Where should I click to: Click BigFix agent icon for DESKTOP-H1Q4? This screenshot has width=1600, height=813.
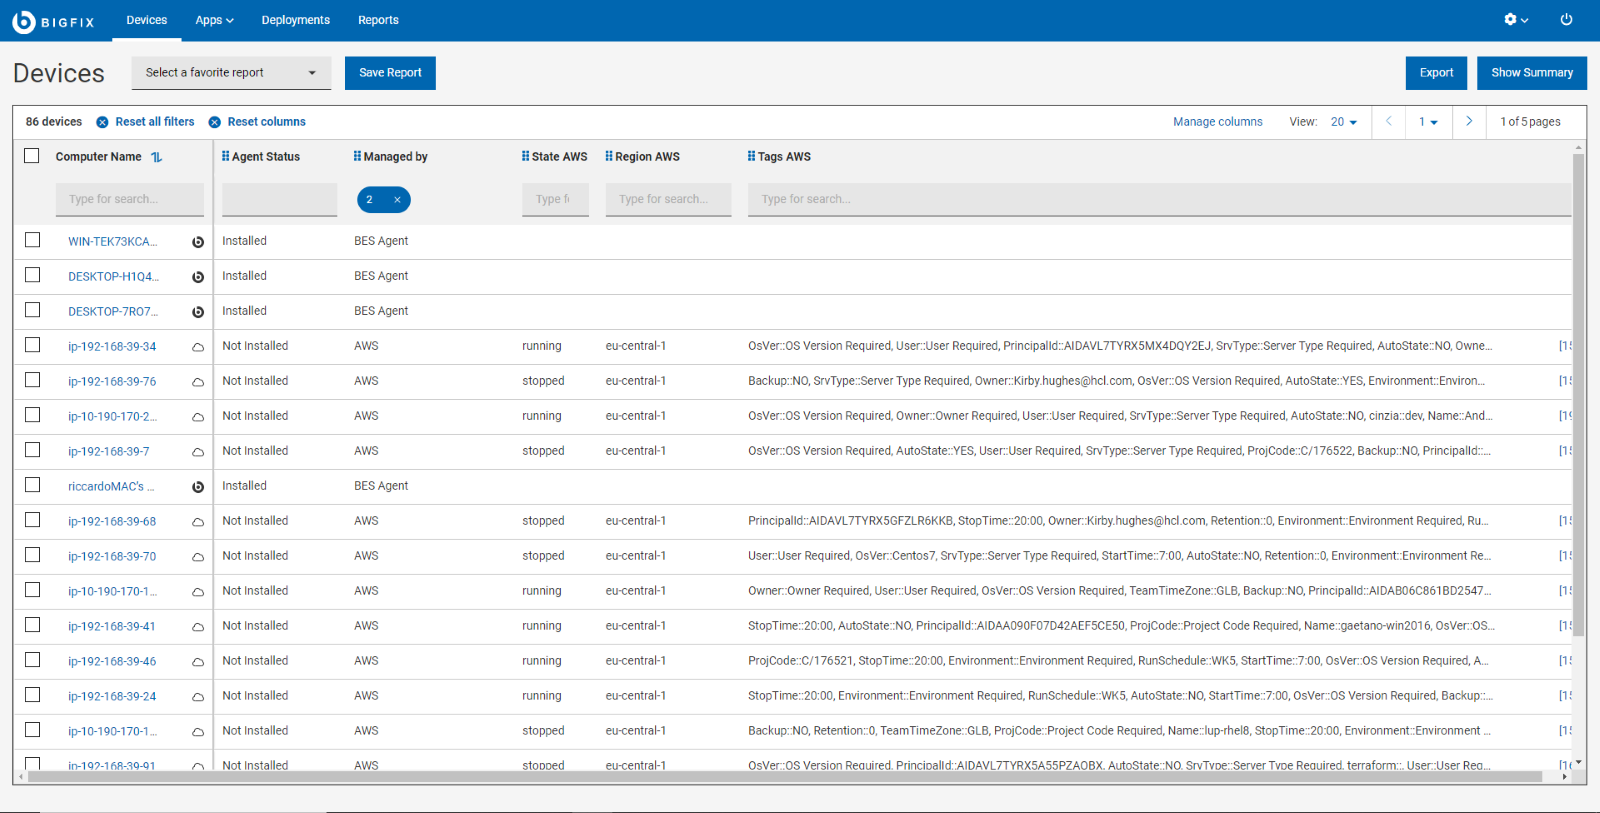tap(198, 277)
